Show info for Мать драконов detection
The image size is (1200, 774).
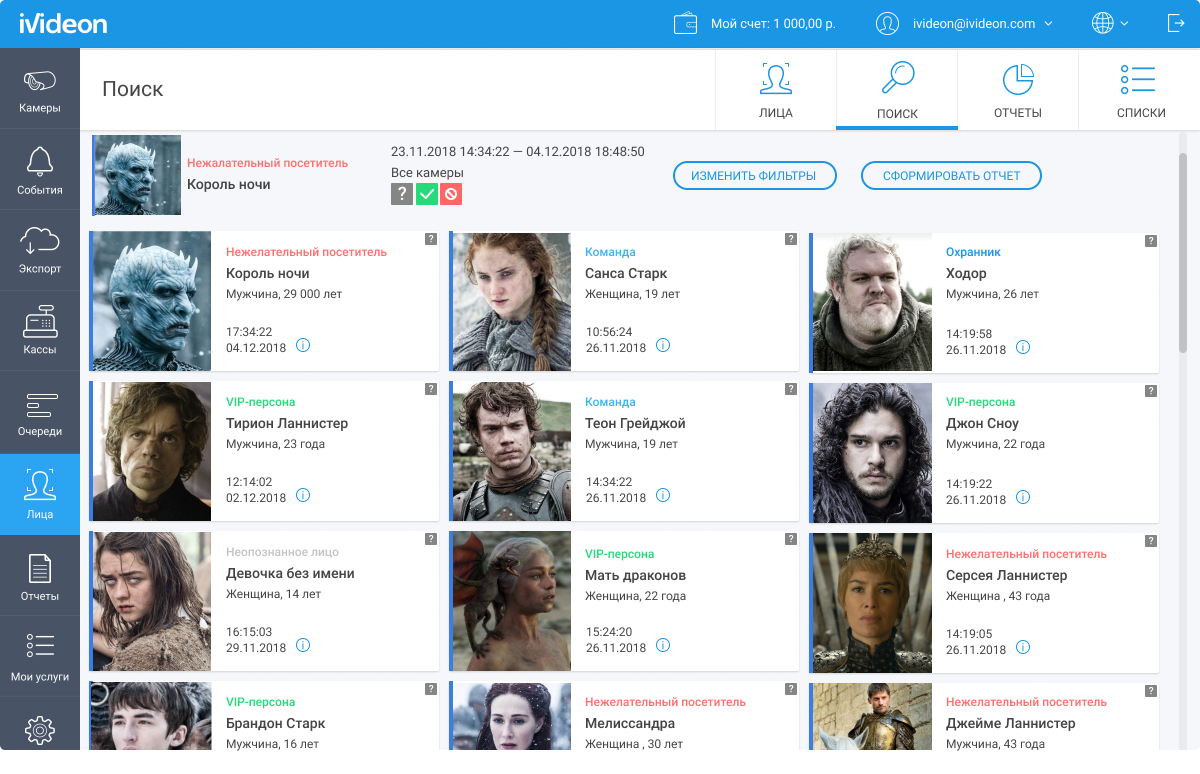pyautogui.click(x=663, y=646)
